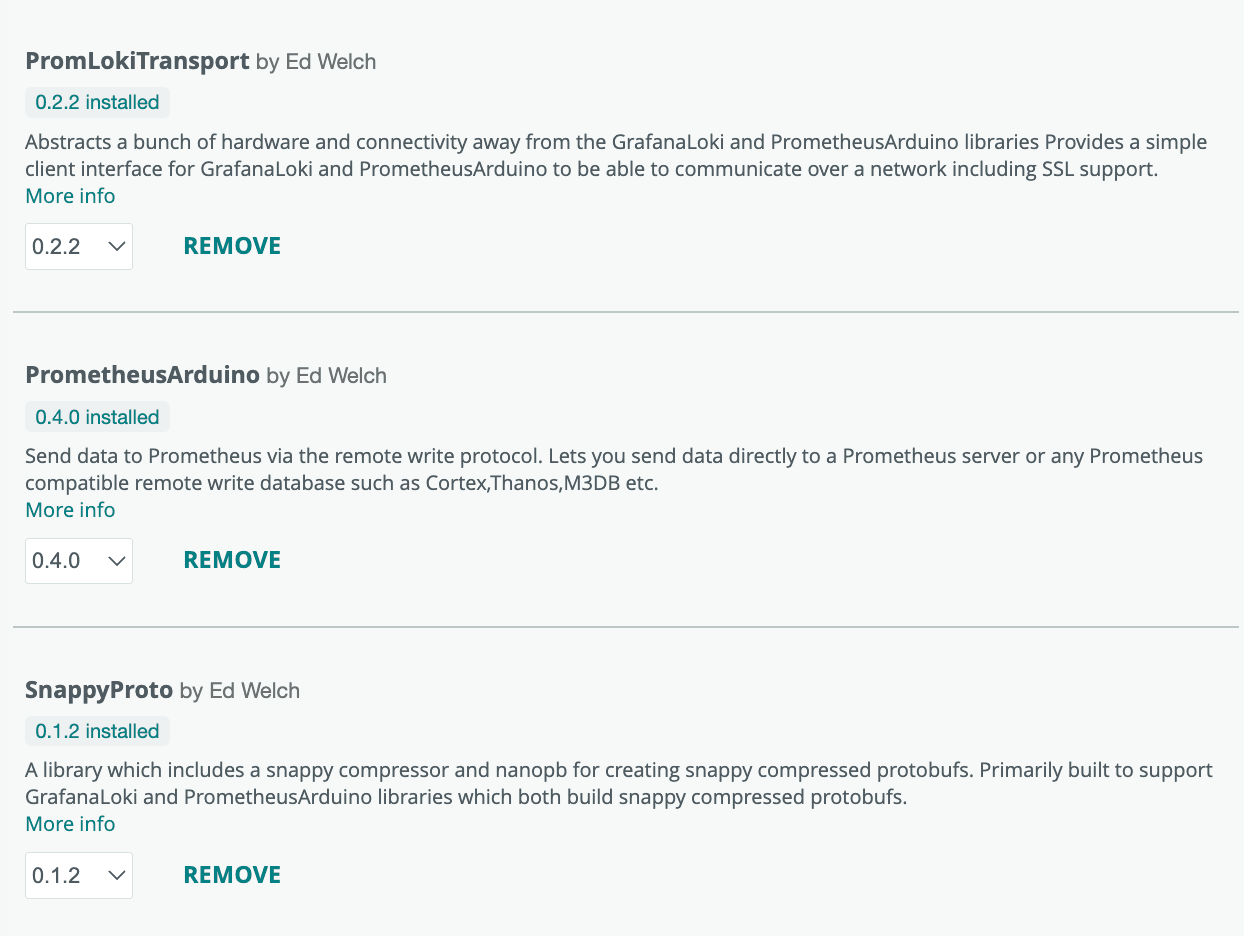The width and height of the screenshot is (1244, 936).
Task: Expand the SnappyProto version dropdown
Action: click(x=78, y=874)
